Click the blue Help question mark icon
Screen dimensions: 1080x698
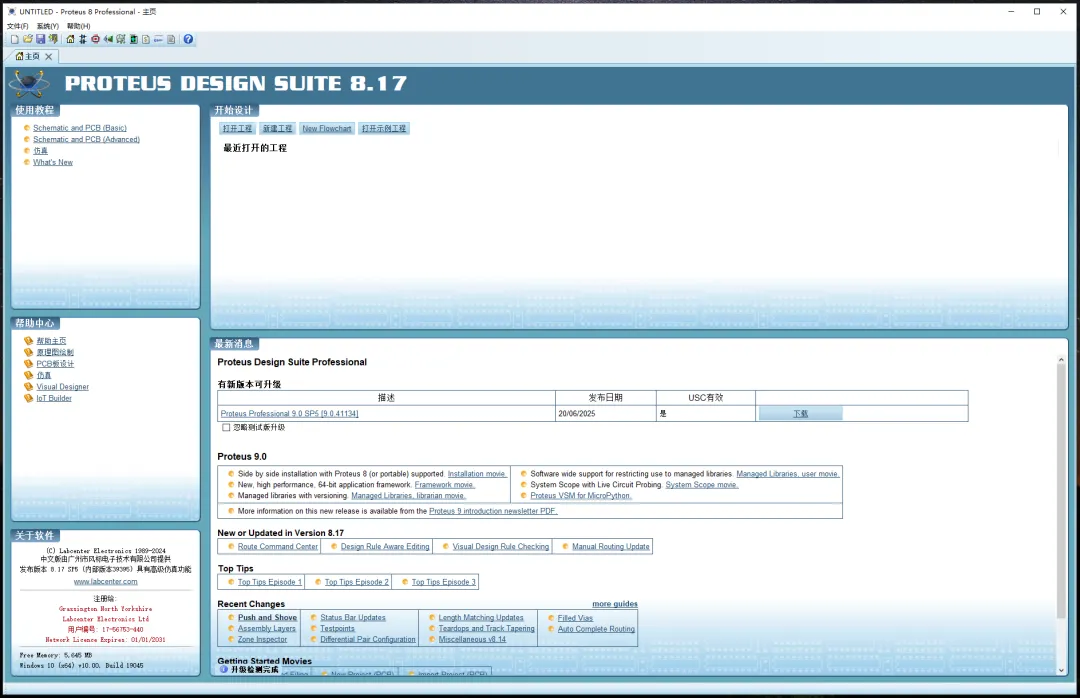pyautogui.click(x=188, y=39)
